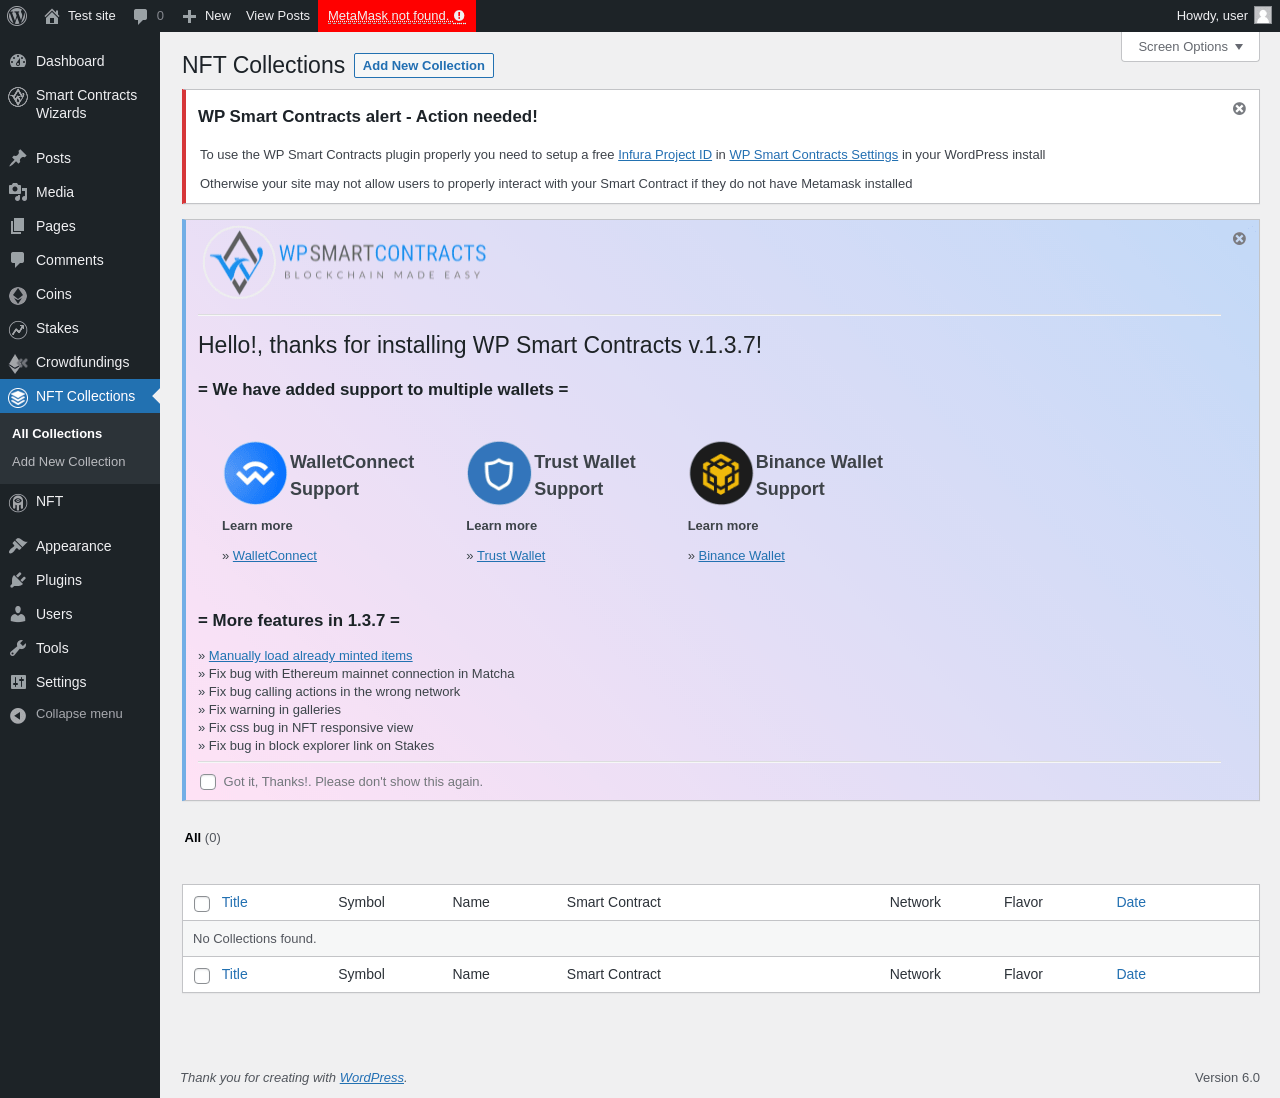This screenshot has height=1098, width=1280.
Task: Click the Pages icon in sidebar
Action: click(x=18, y=226)
